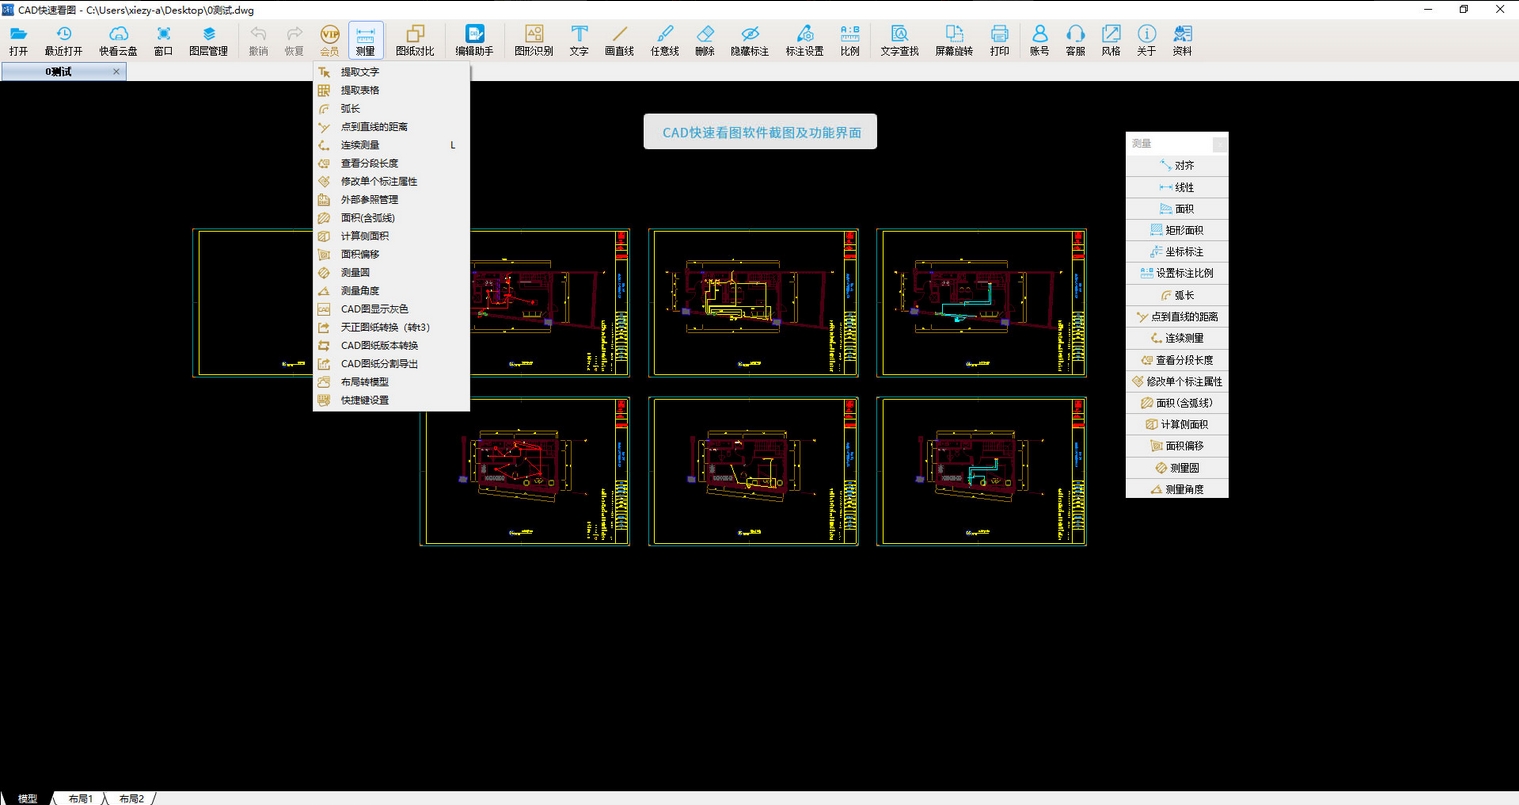Select the 文字 text tool

pyautogui.click(x=579, y=41)
